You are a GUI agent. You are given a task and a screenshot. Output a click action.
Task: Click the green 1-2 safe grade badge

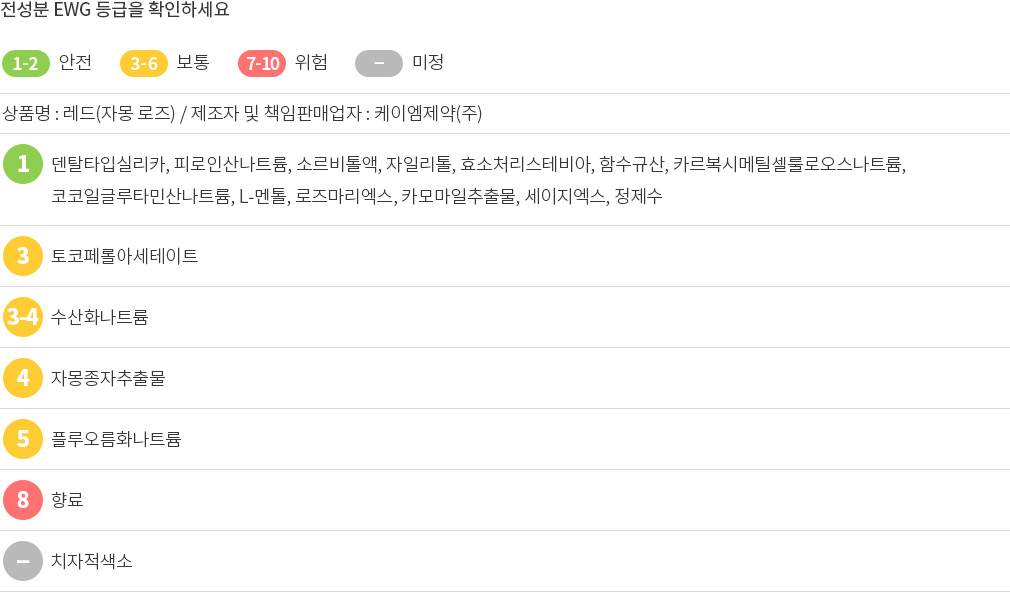pyautogui.click(x=26, y=63)
